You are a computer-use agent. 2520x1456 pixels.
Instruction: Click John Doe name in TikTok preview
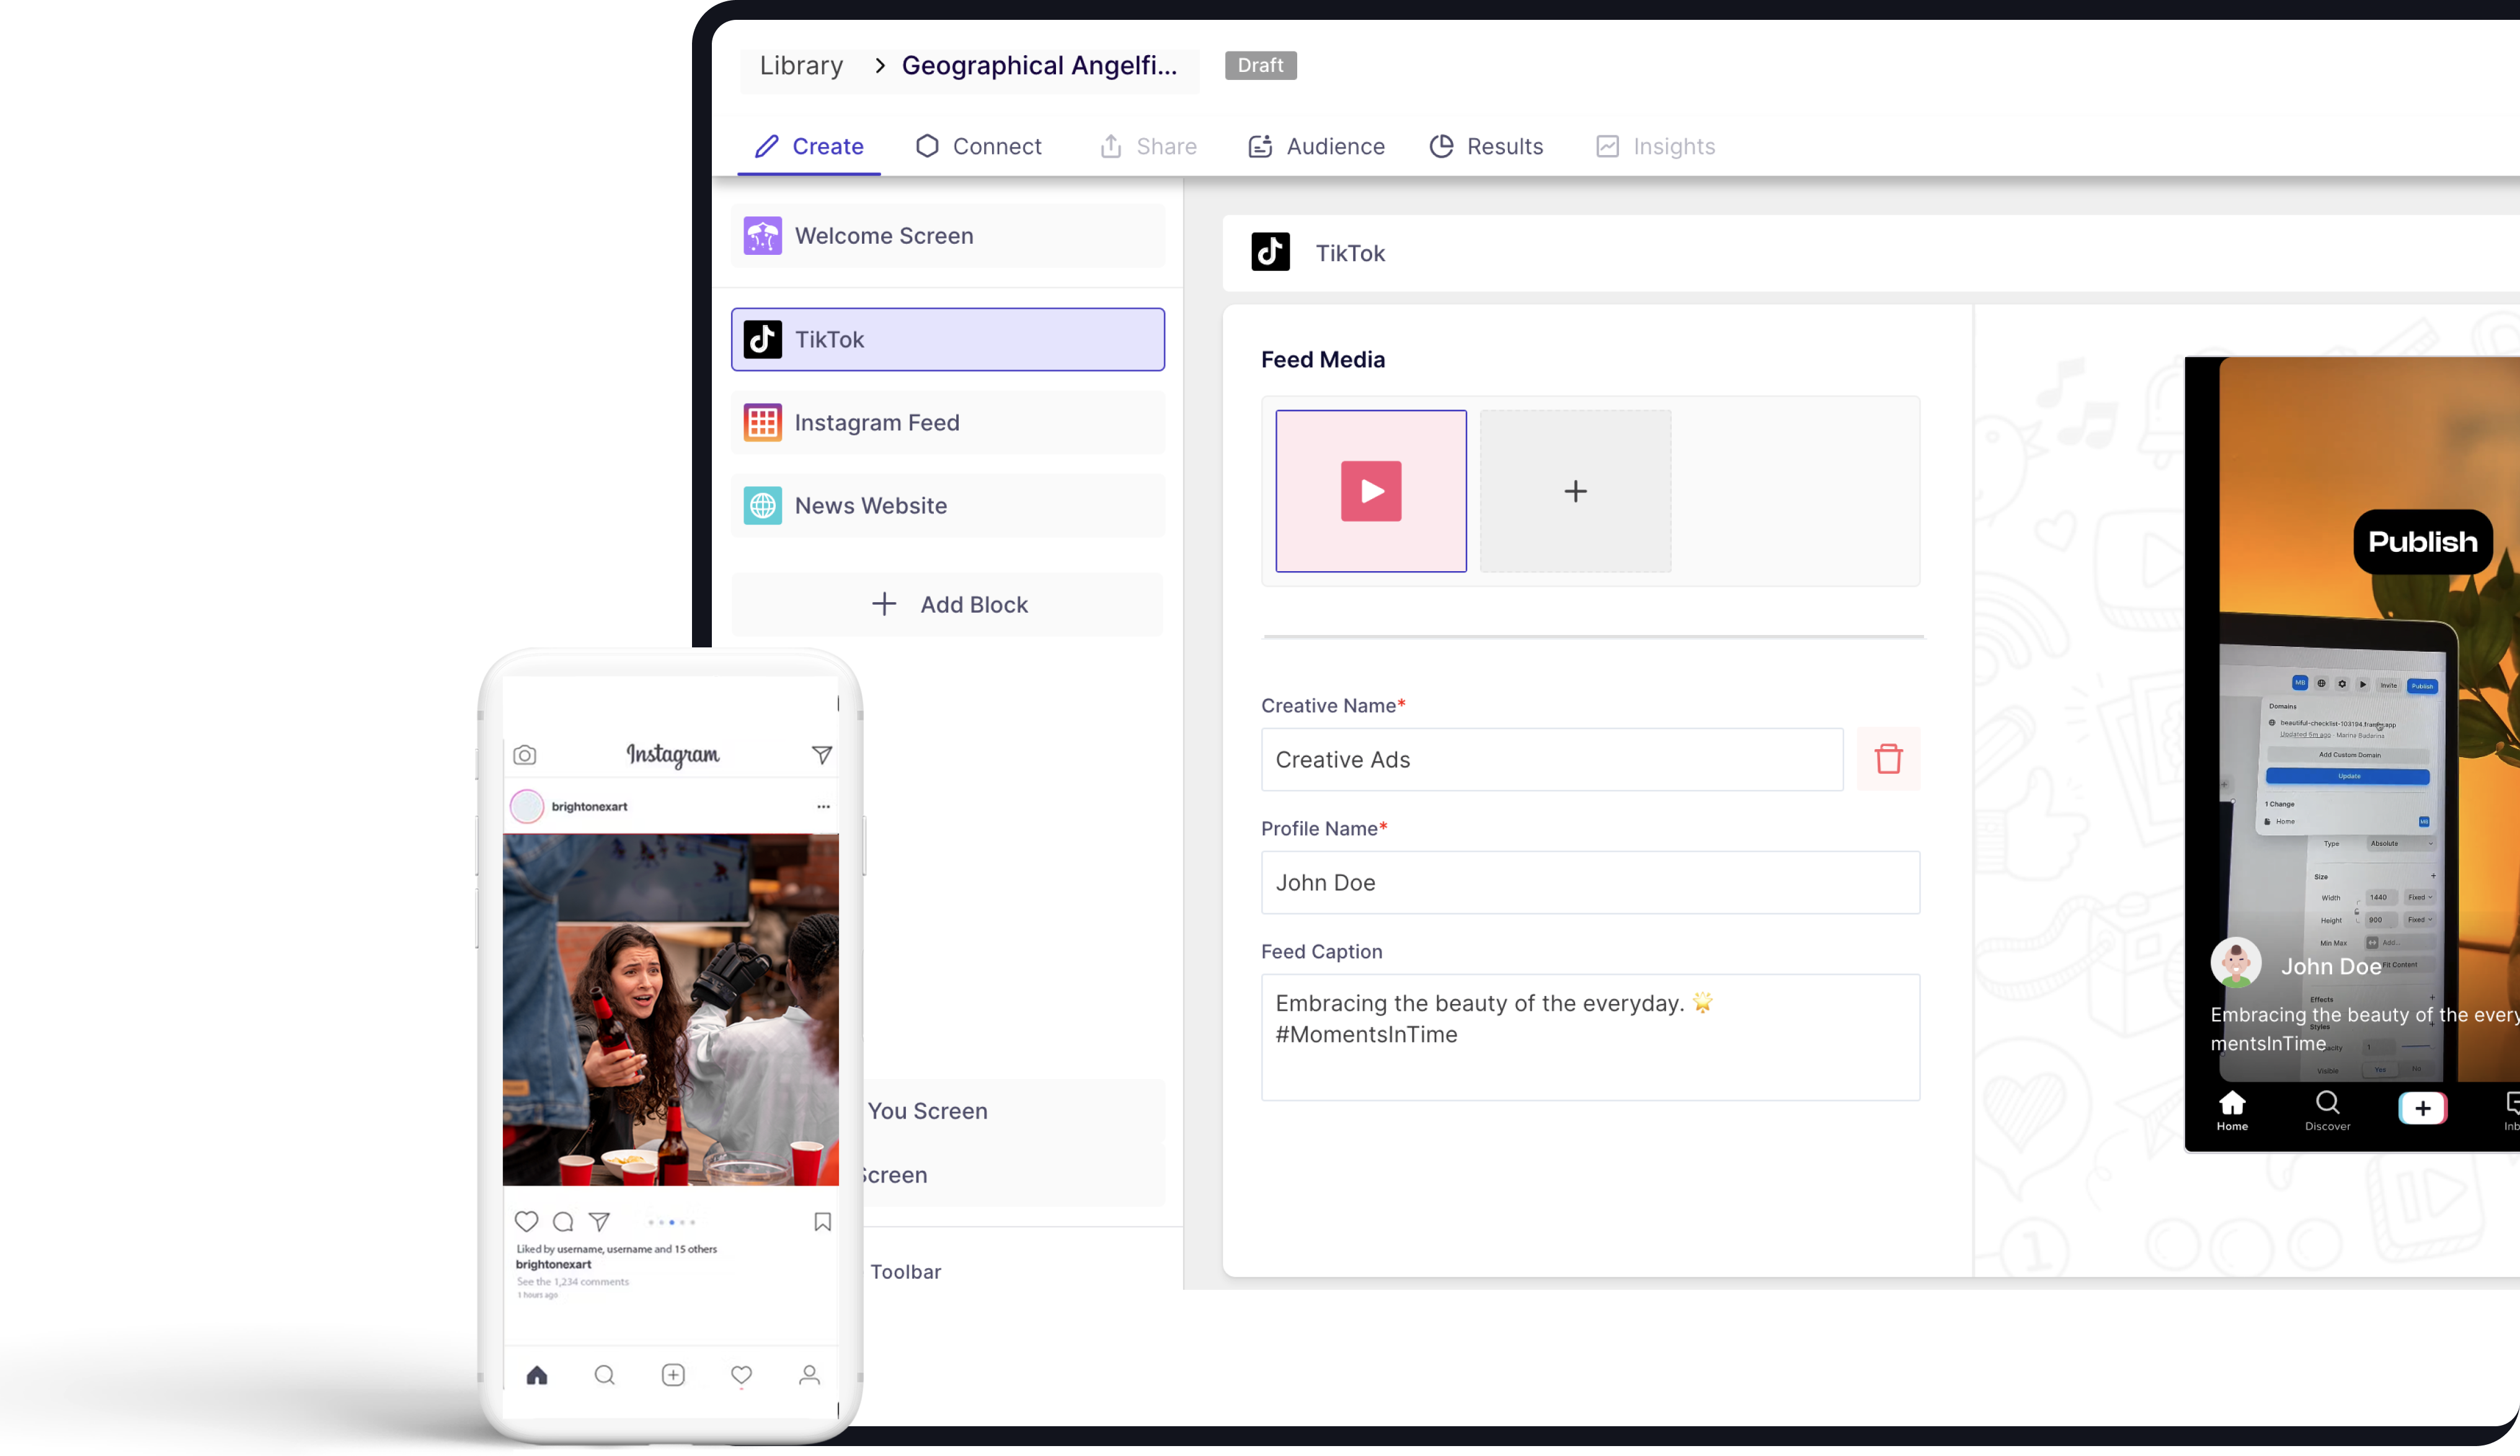click(2330, 966)
